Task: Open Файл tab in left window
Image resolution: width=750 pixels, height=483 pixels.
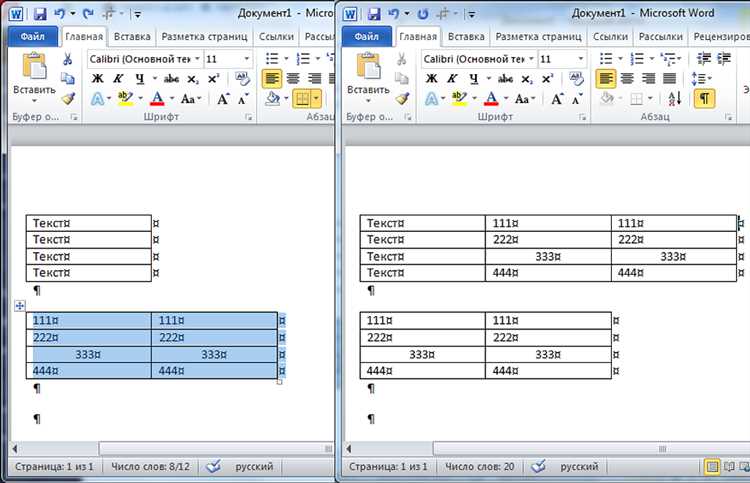Action: click(33, 37)
